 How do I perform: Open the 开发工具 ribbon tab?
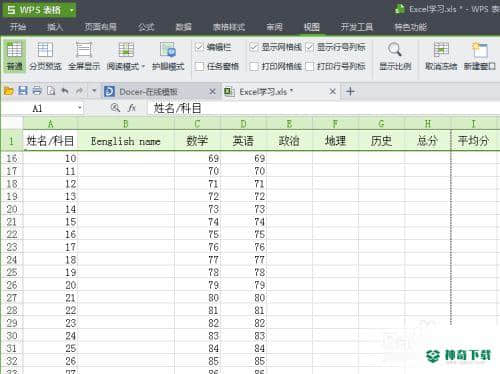357,27
